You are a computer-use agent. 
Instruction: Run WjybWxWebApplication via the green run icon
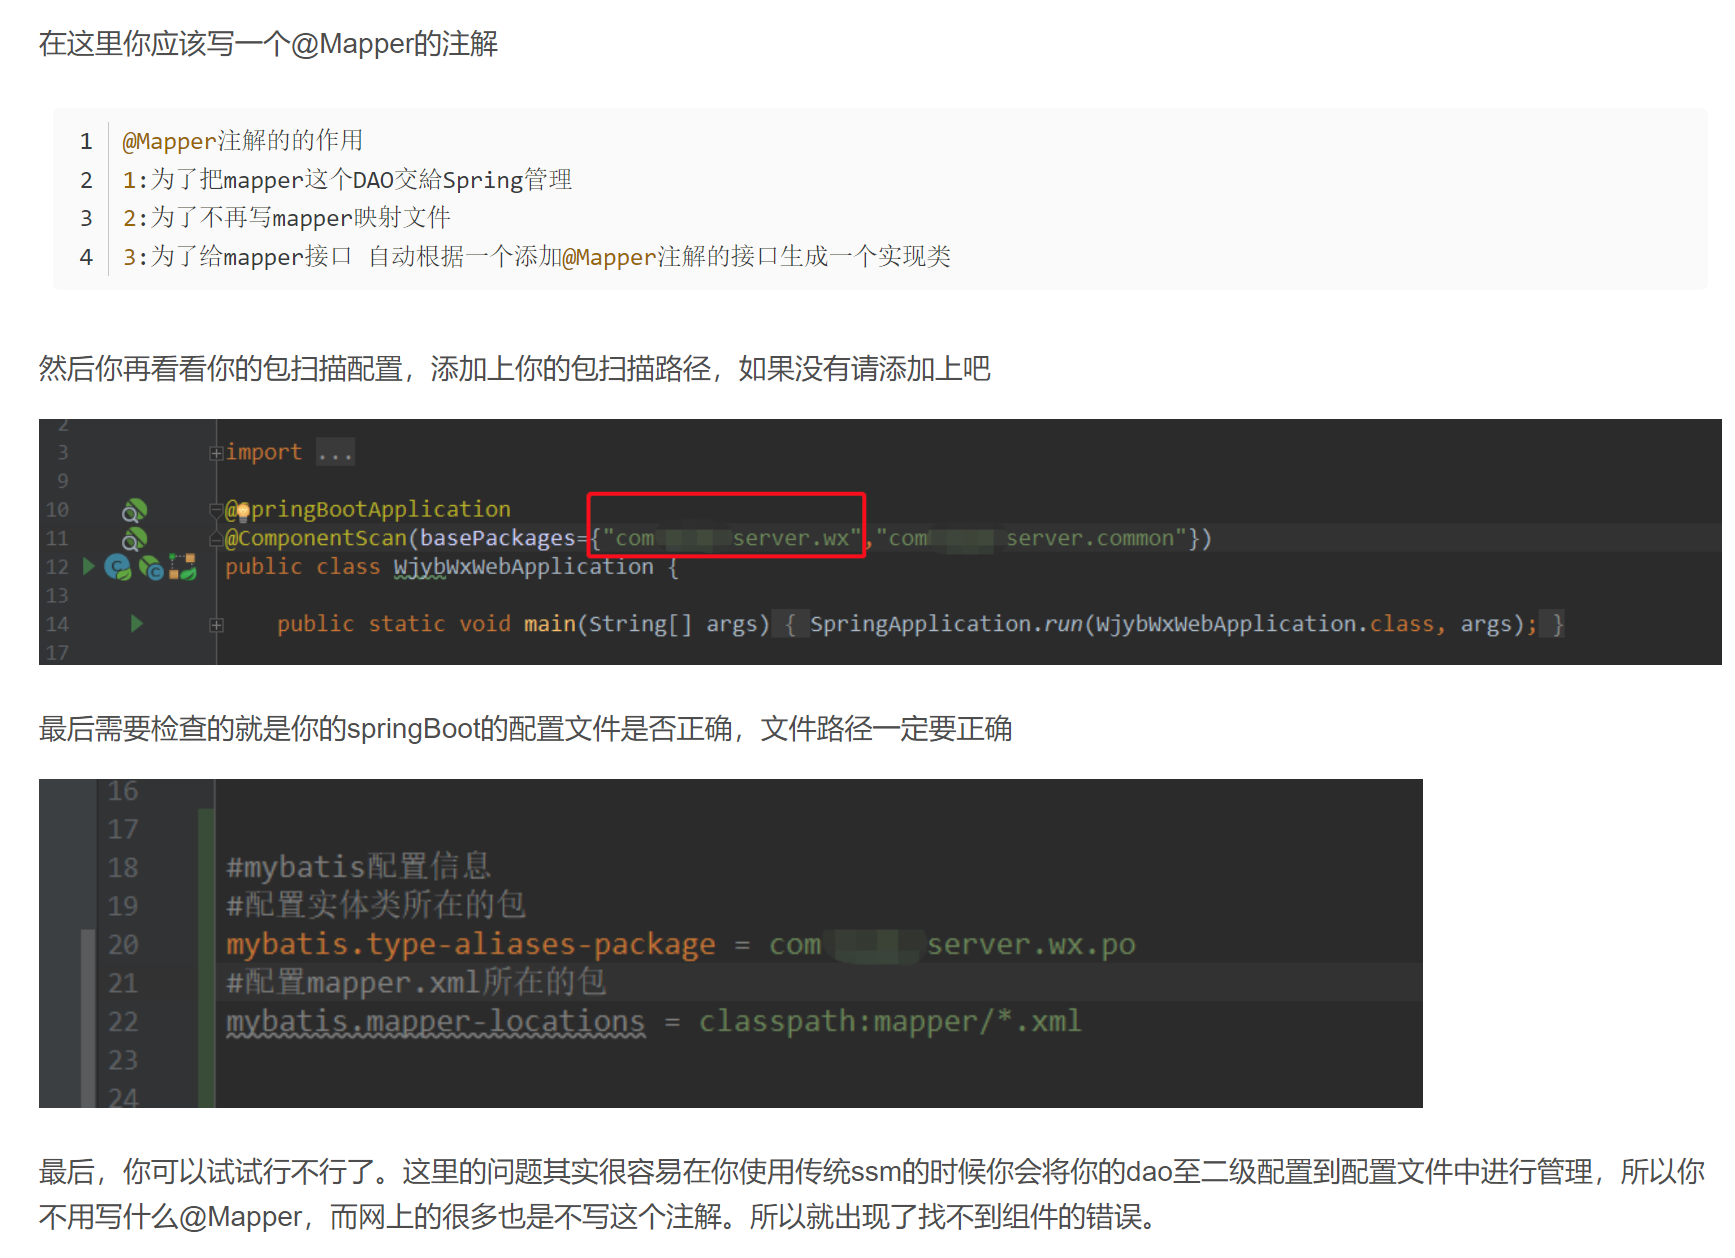89,567
